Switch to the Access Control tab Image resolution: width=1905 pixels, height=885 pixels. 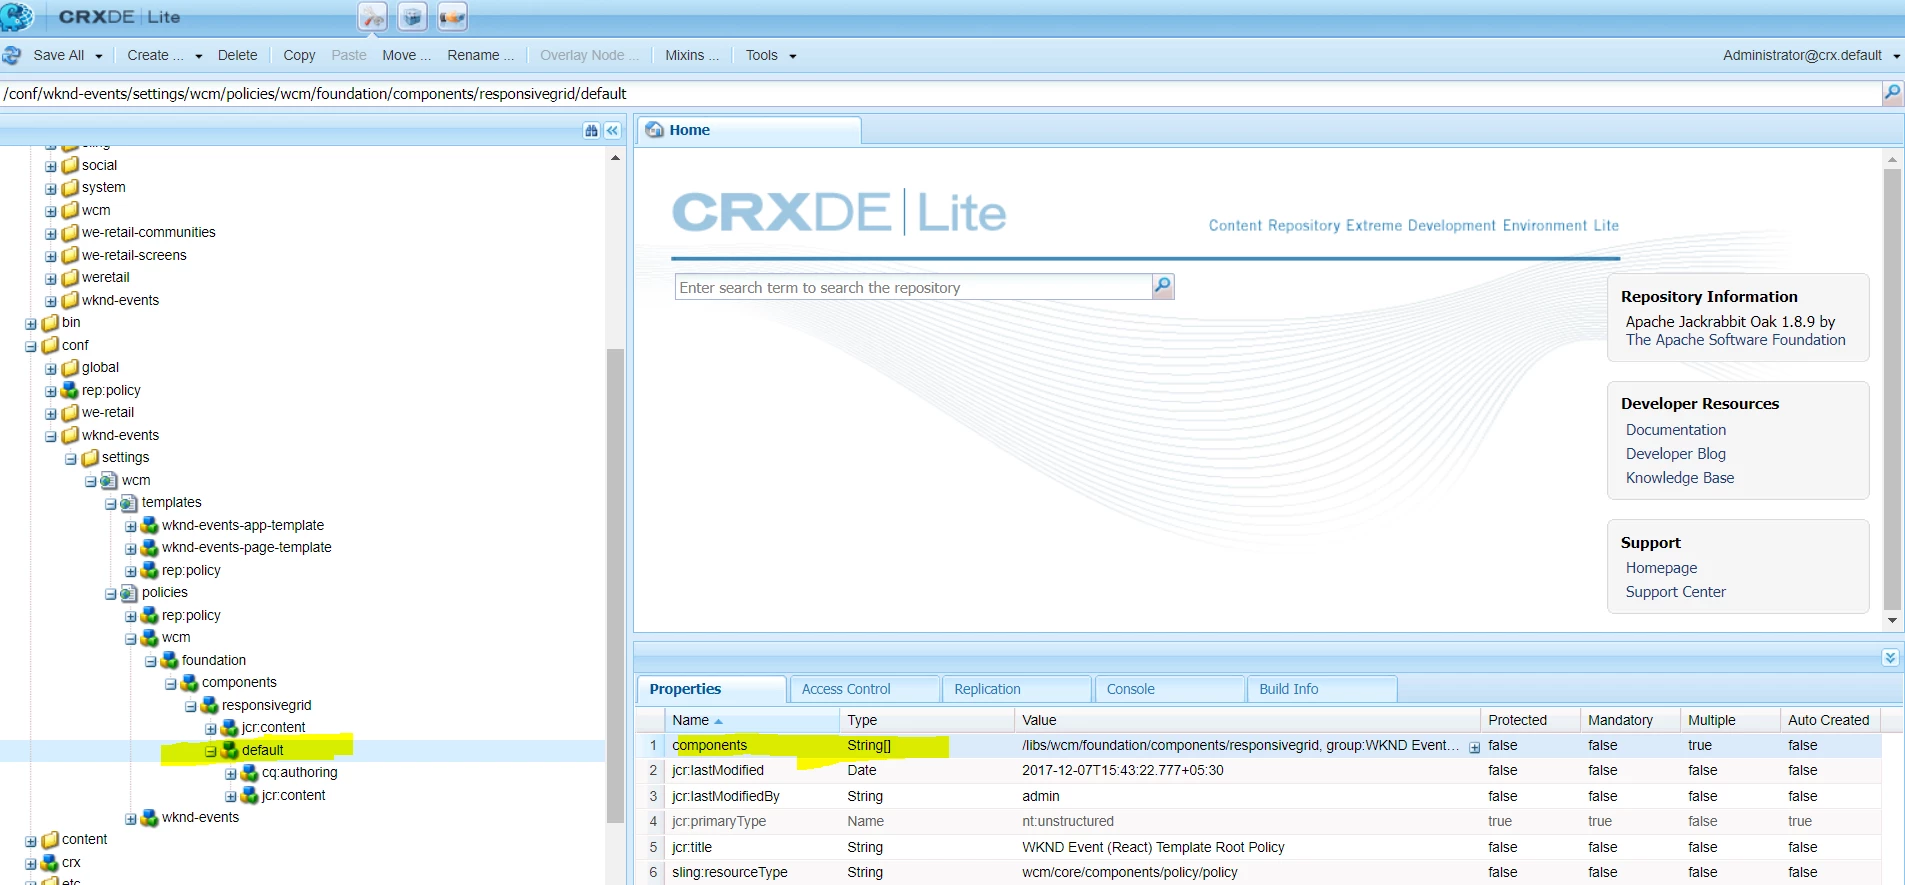point(864,689)
